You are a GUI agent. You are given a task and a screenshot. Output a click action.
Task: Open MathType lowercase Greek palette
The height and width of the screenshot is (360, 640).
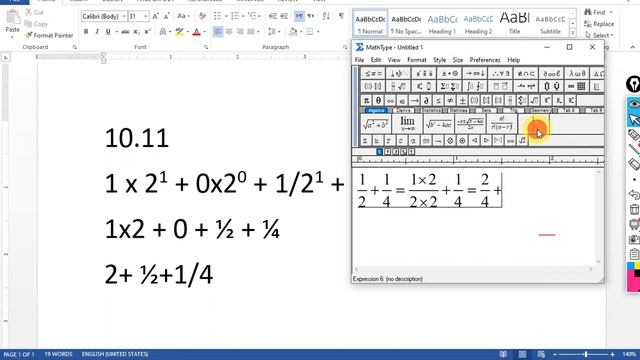coord(577,73)
